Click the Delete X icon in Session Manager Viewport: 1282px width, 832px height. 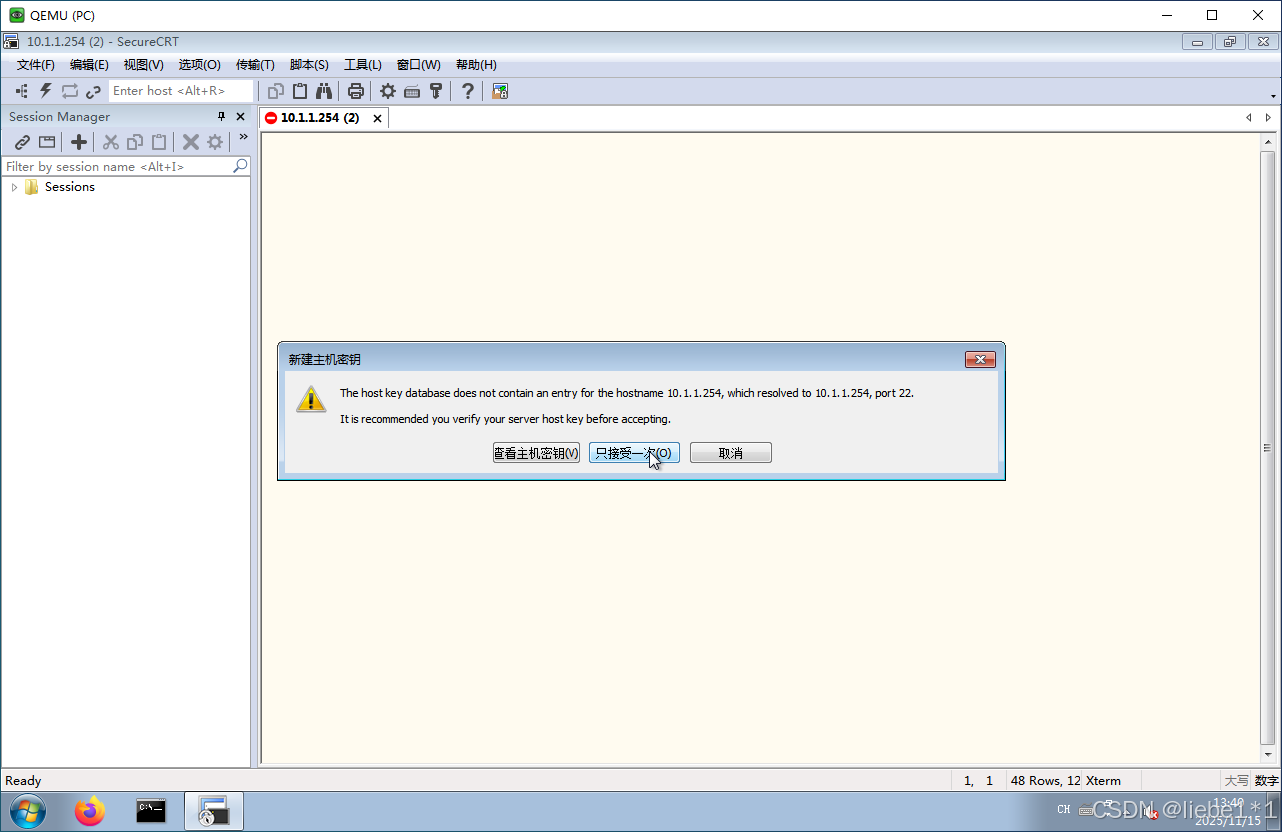(190, 142)
